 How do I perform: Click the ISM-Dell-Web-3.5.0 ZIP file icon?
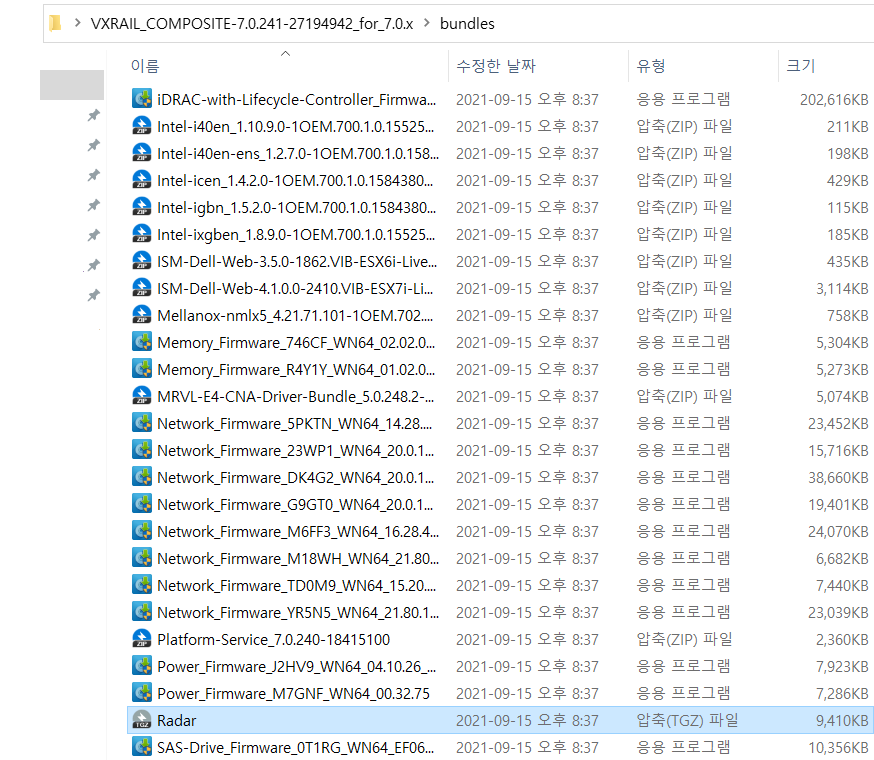click(x=142, y=261)
